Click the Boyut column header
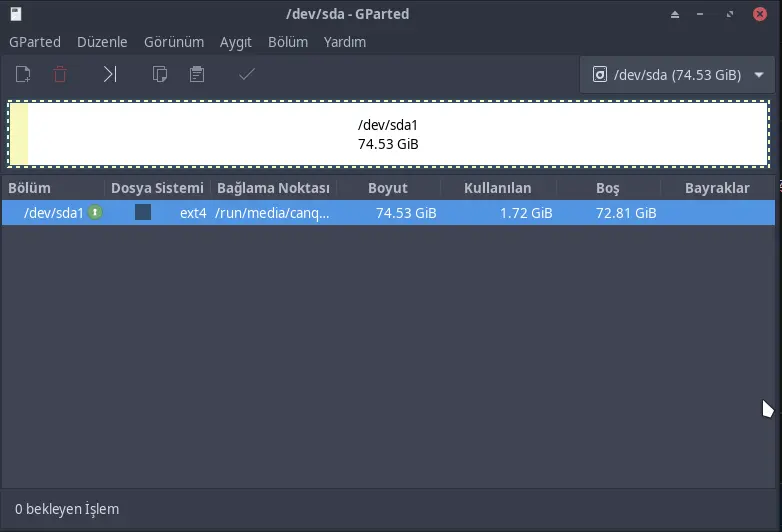The image size is (782, 532). pyautogui.click(x=388, y=188)
